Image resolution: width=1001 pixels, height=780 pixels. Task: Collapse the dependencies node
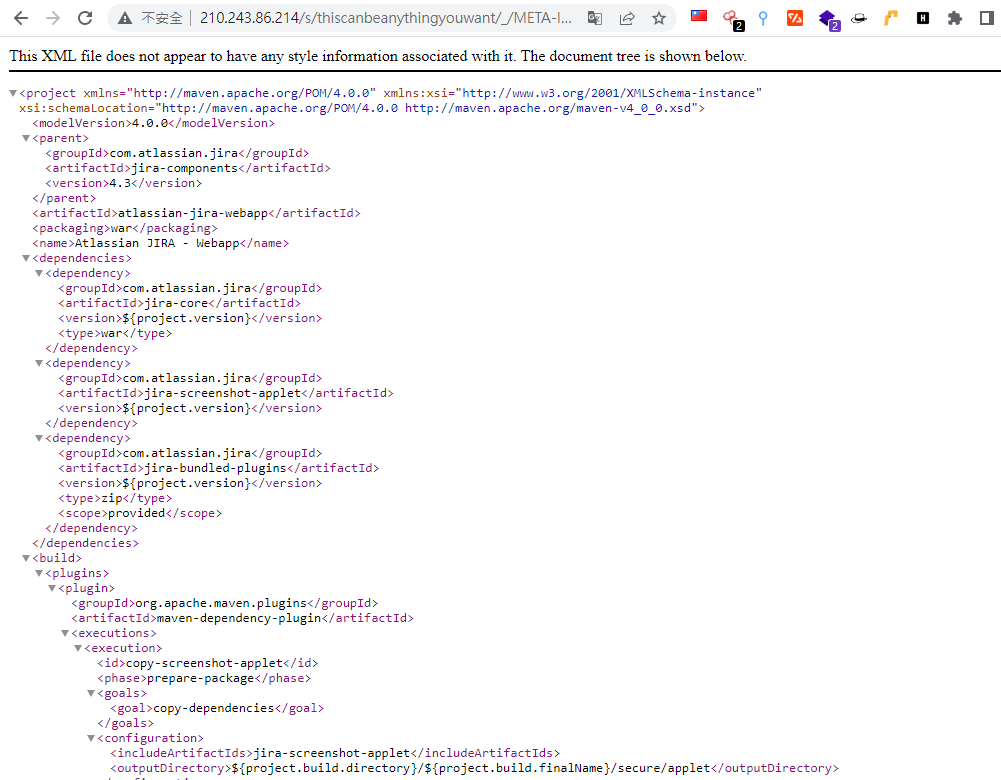click(26, 258)
